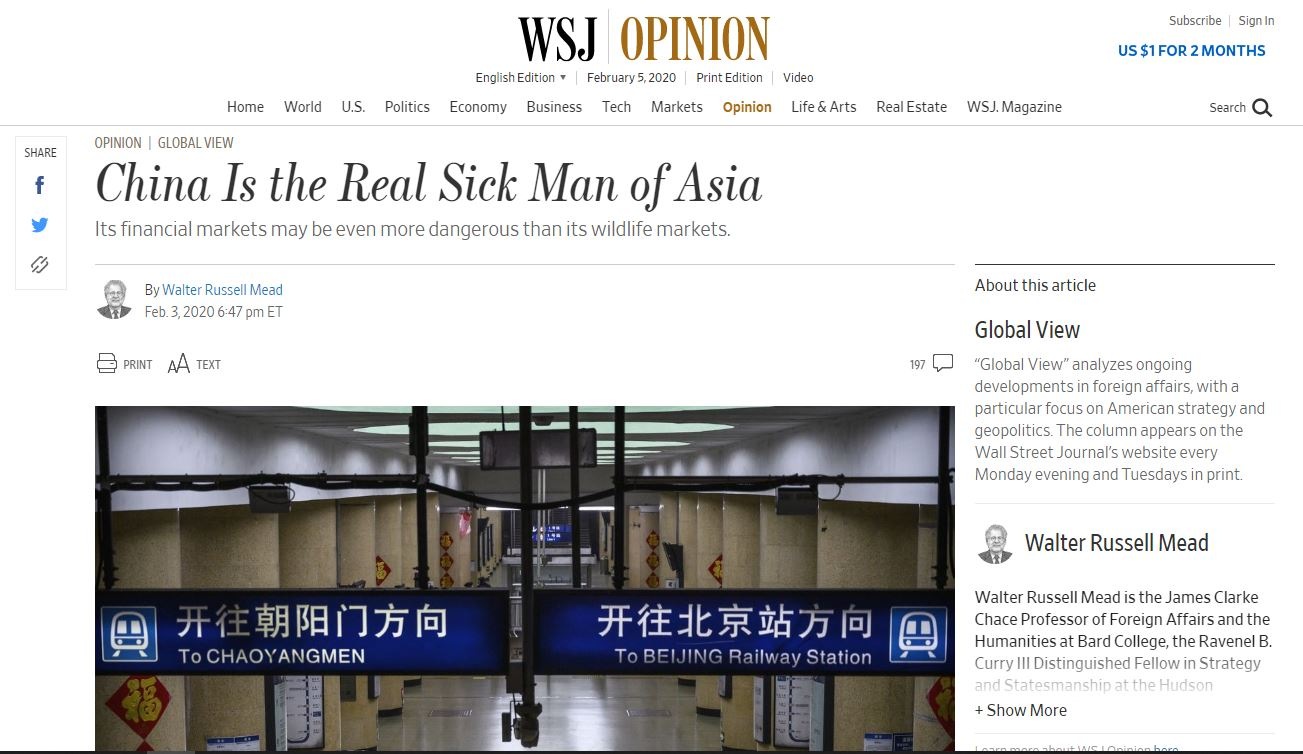Open the English Edition dropdown
Viewport: 1303px width, 754px height.
[521, 78]
